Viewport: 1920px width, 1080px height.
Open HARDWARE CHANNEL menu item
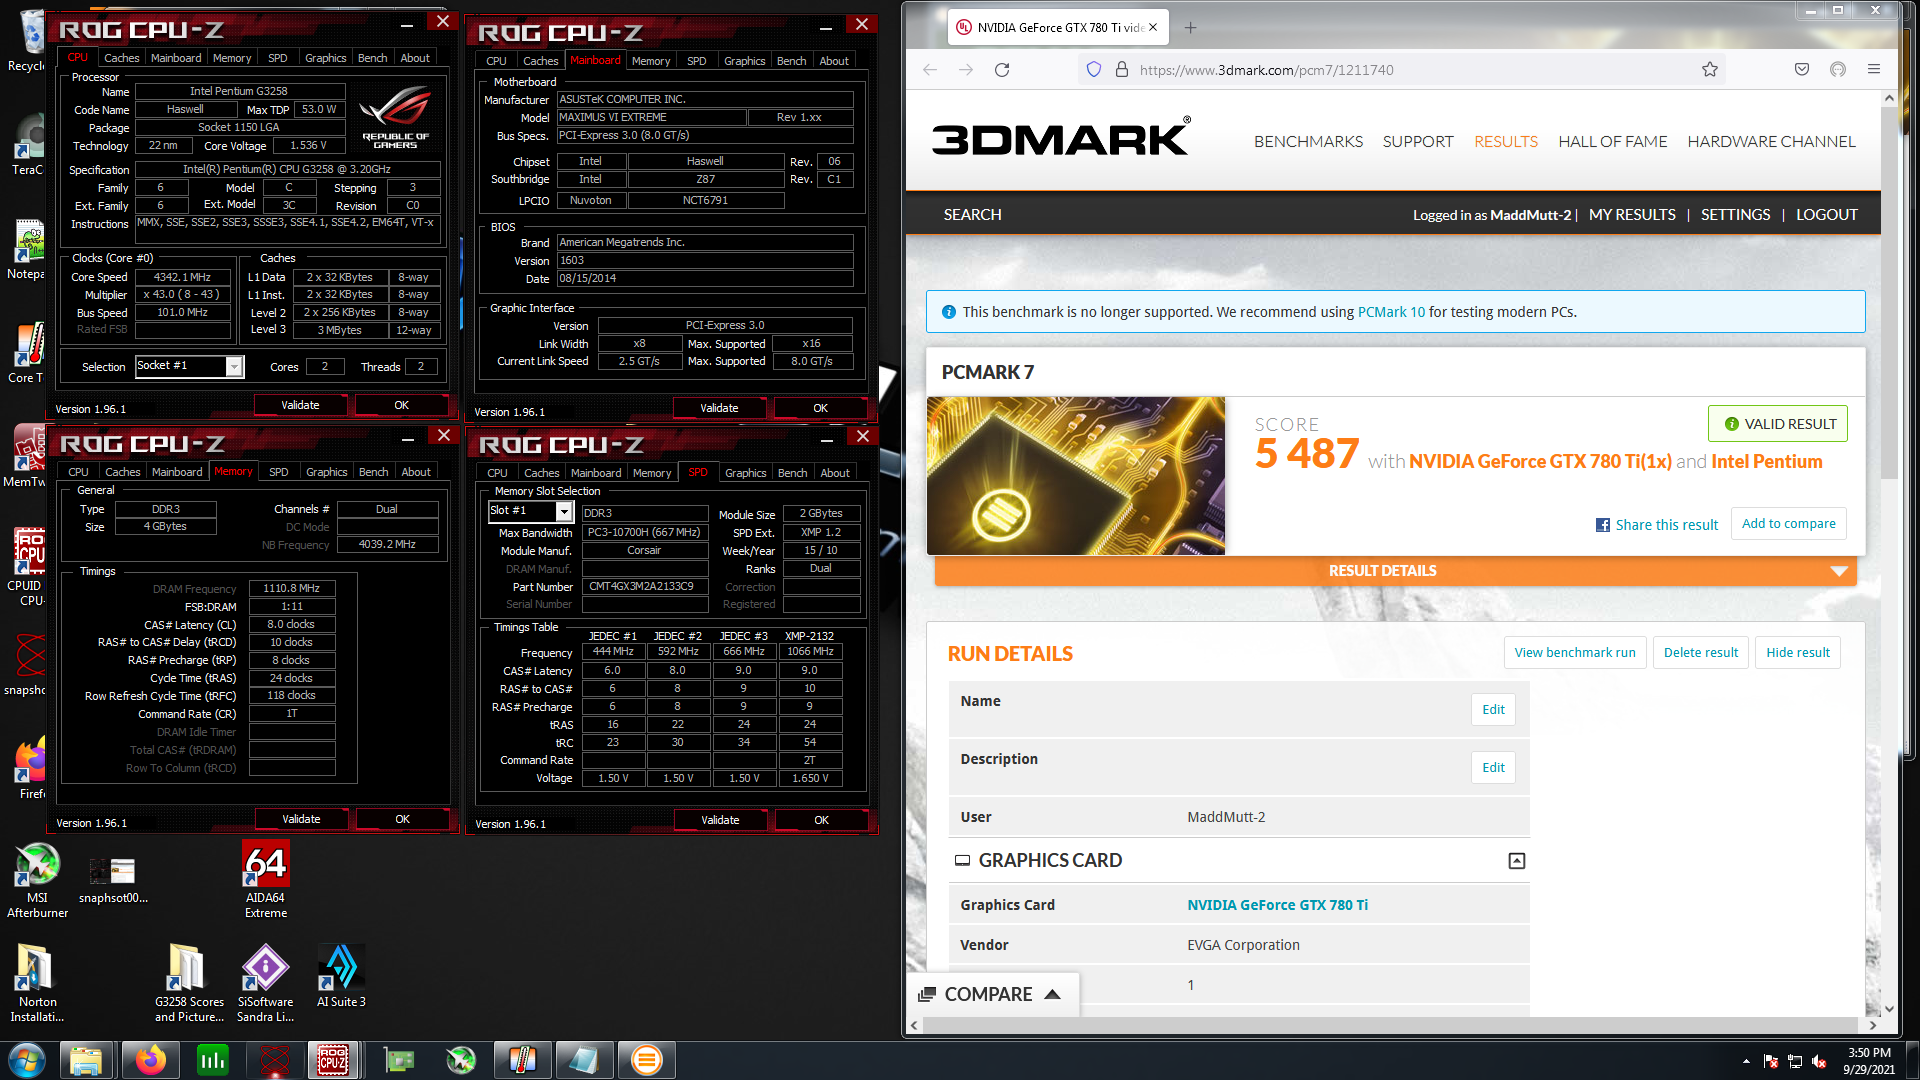coord(1771,142)
